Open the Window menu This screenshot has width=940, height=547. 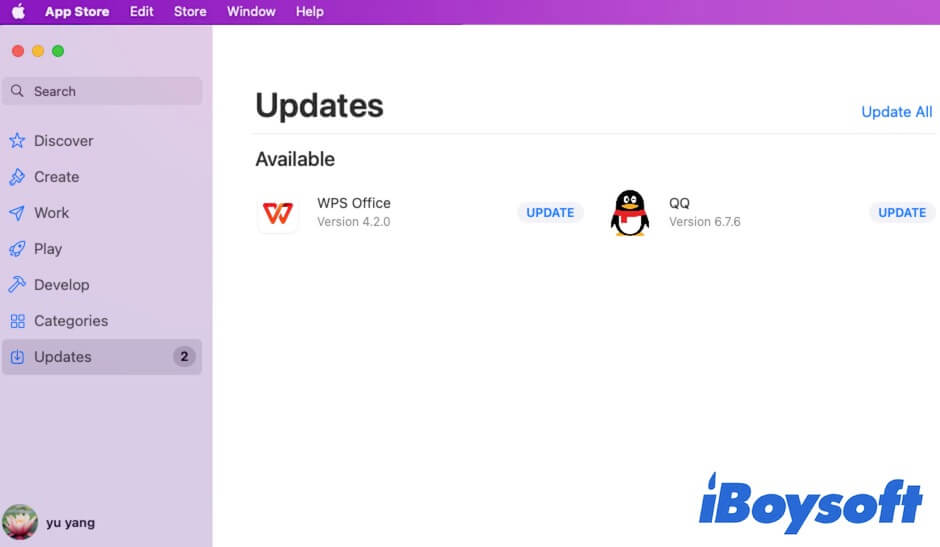[251, 11]
